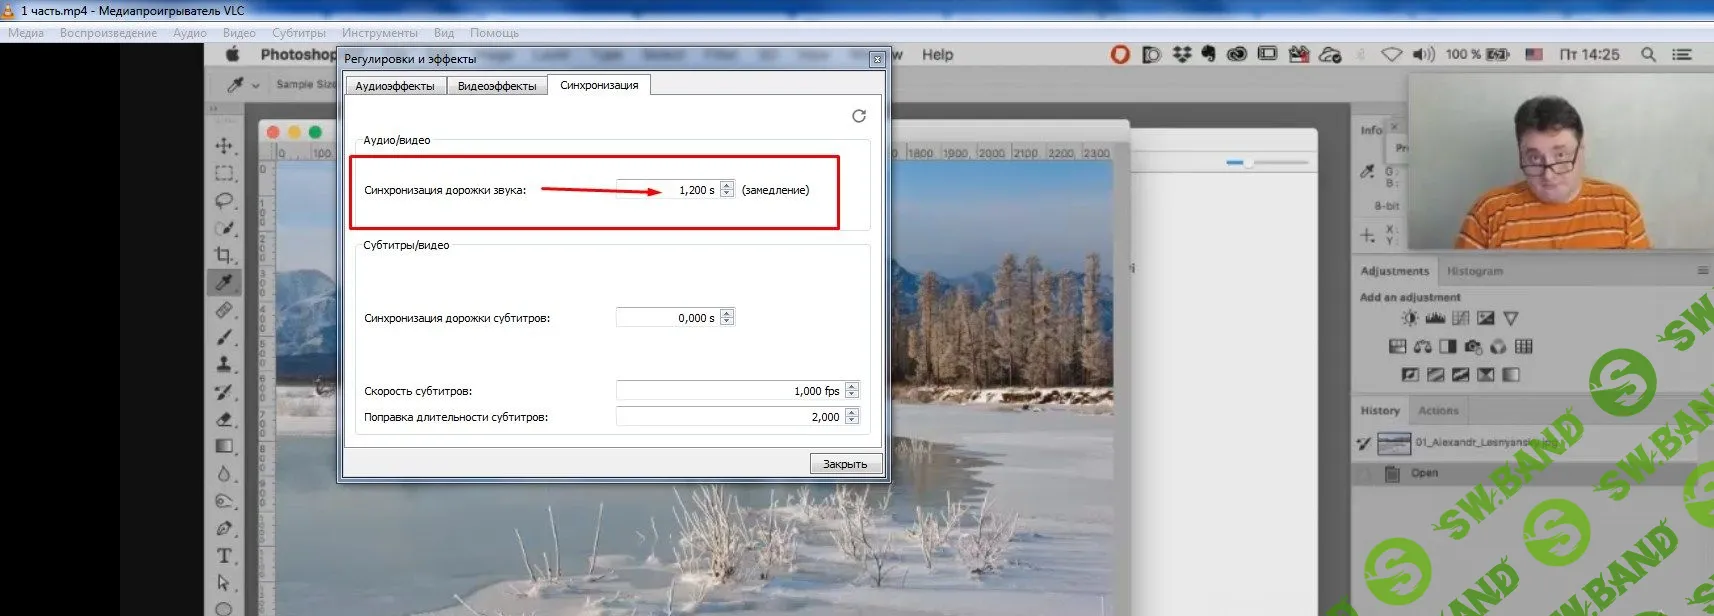Click the subtitle track sync input field
The image size is (1714, 616).
666,318
